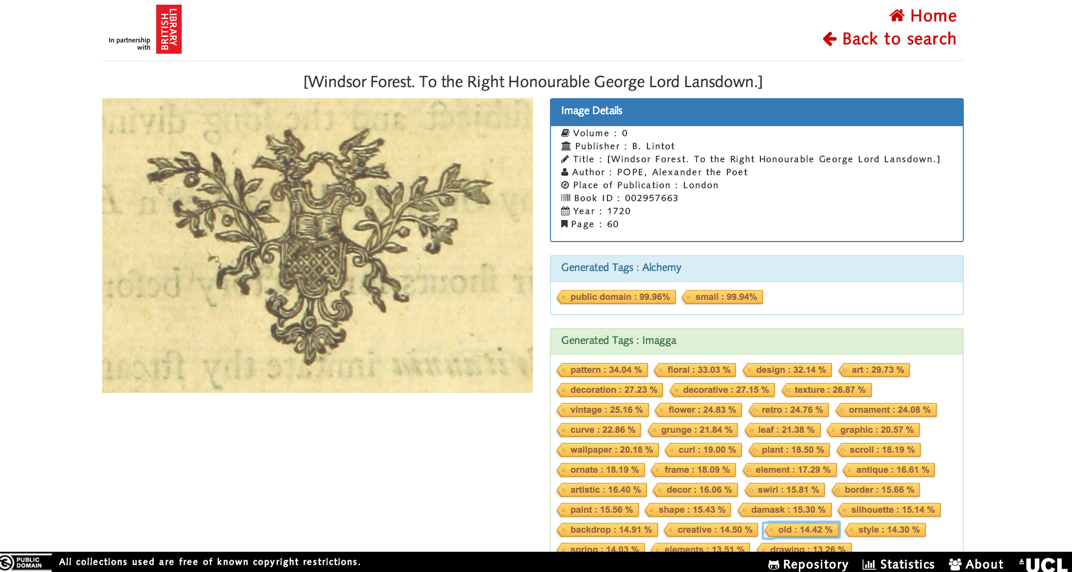
Task: Choose the 'retro : 24.76 %' tag
Action: tap(789, 410)
